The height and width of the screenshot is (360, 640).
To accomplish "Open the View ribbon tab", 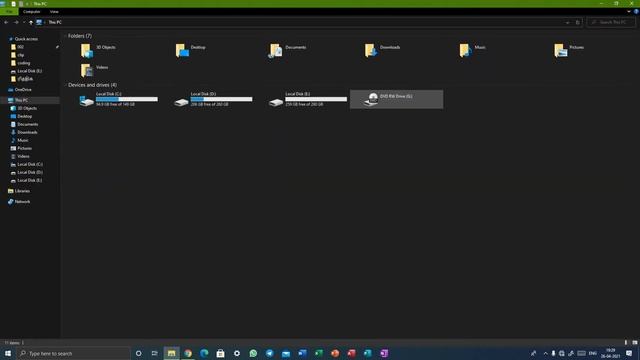I will coord(54,11).
